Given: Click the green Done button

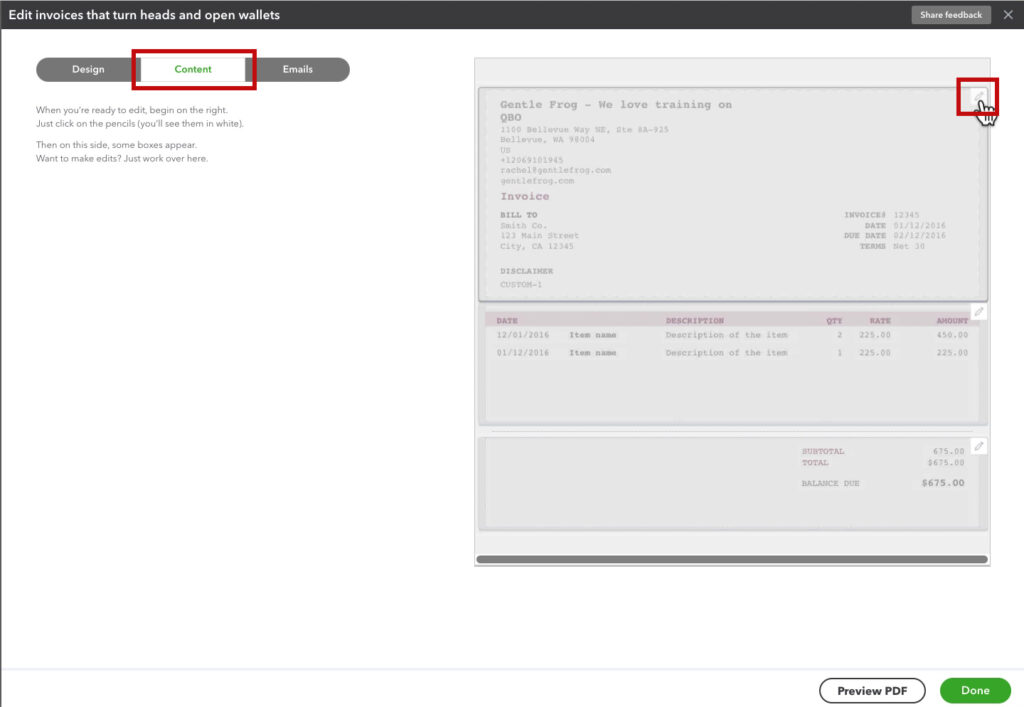Looking at the screenshot, I should [975, 690].
